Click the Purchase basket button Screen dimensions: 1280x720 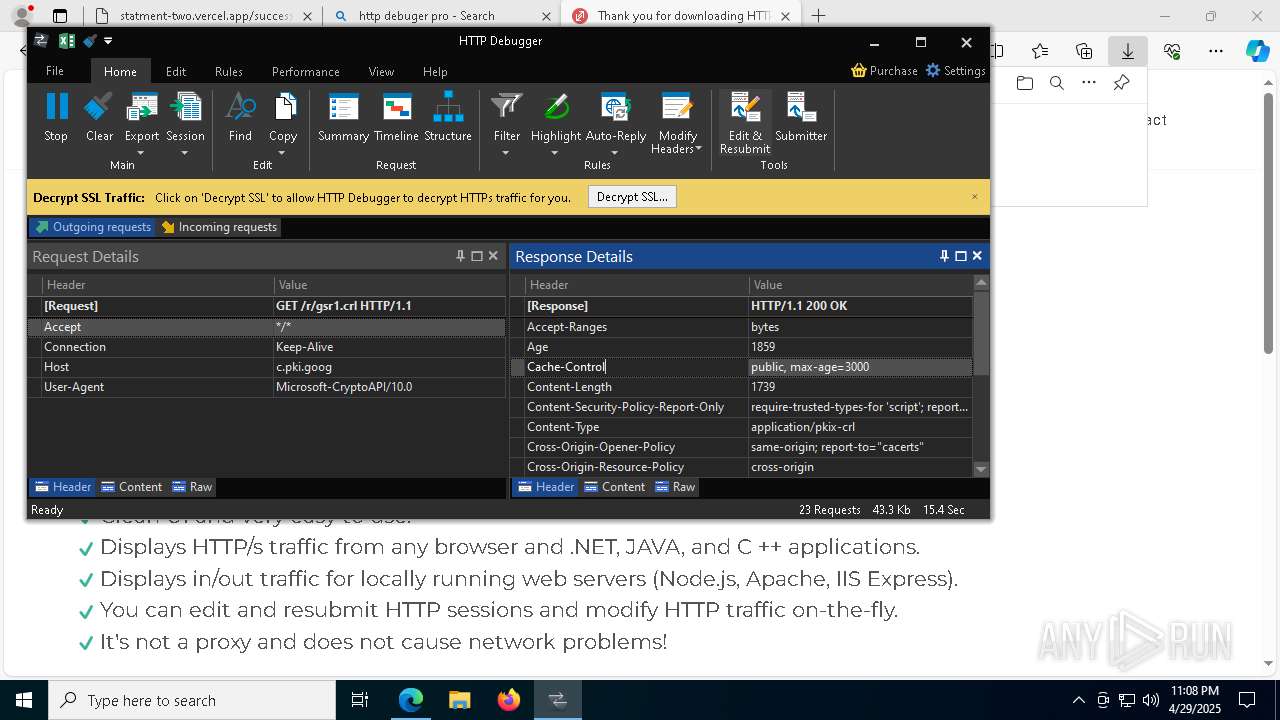pyautogui.click(x=884, y=71)
